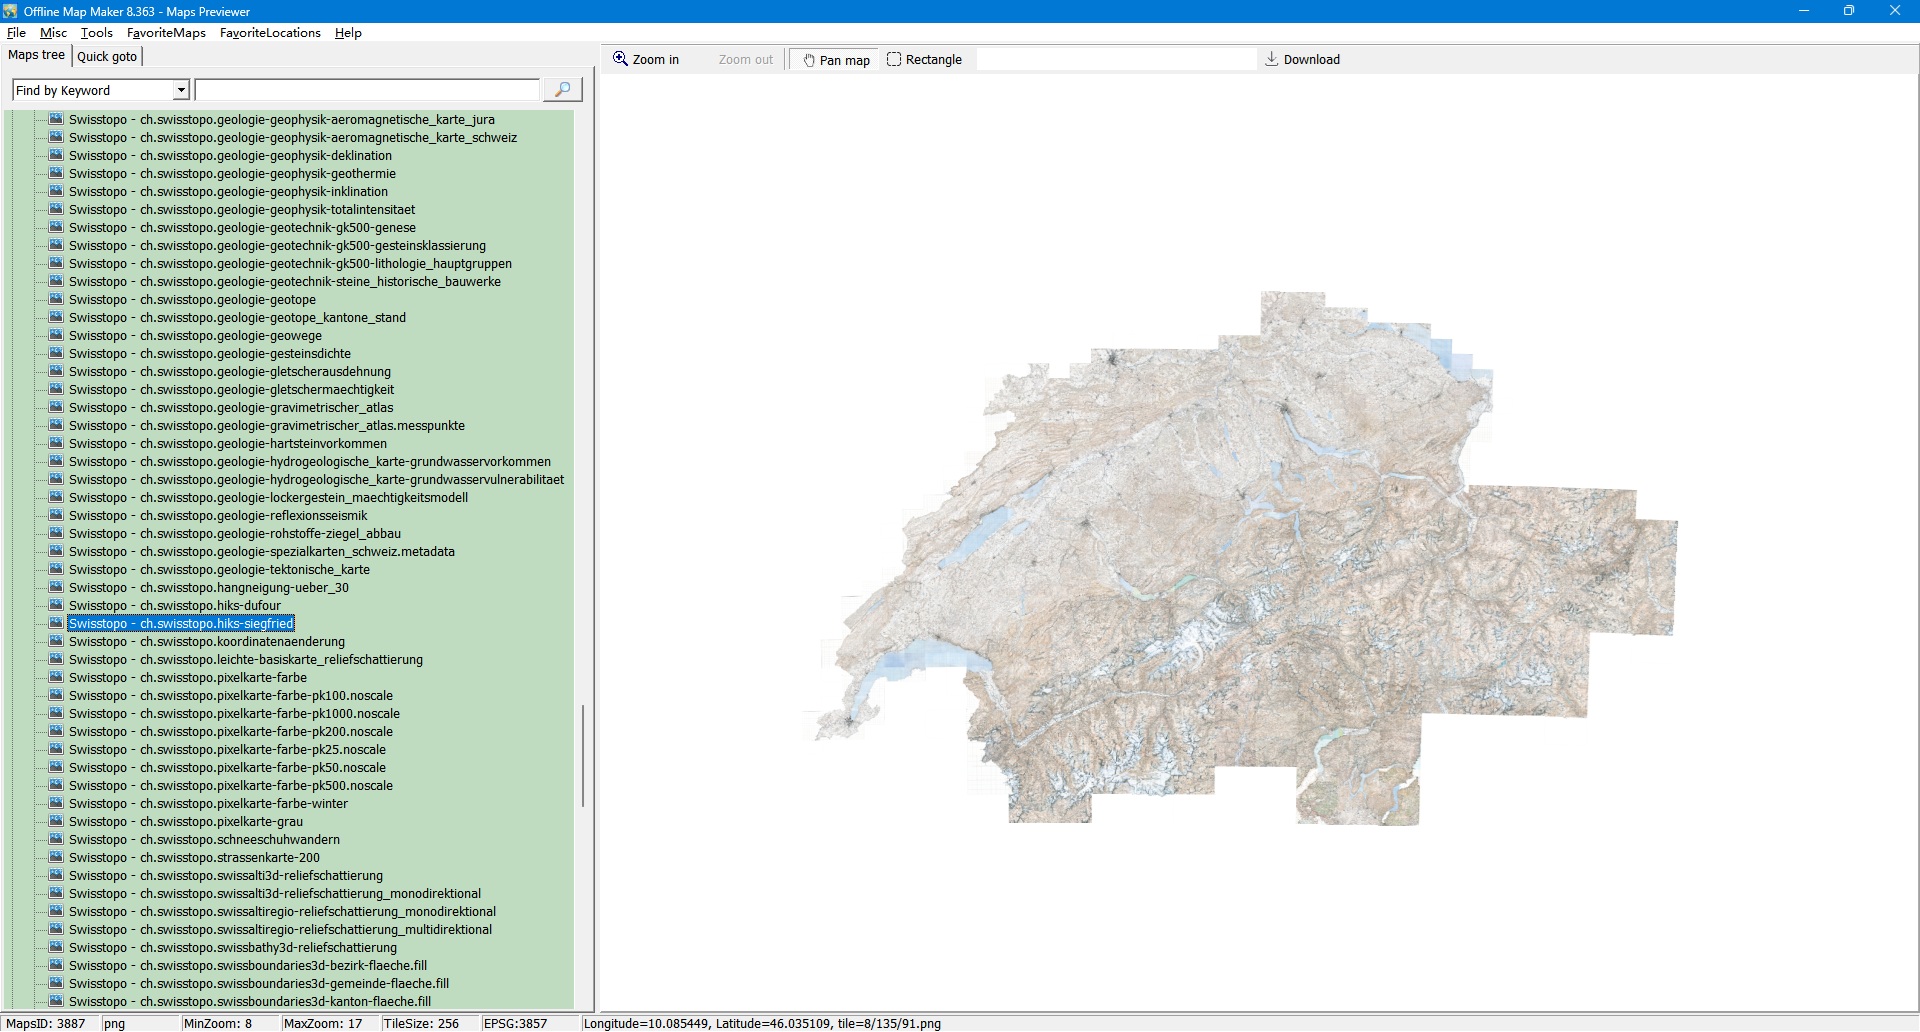Switch to the Maps tree tab

(36, 55)
